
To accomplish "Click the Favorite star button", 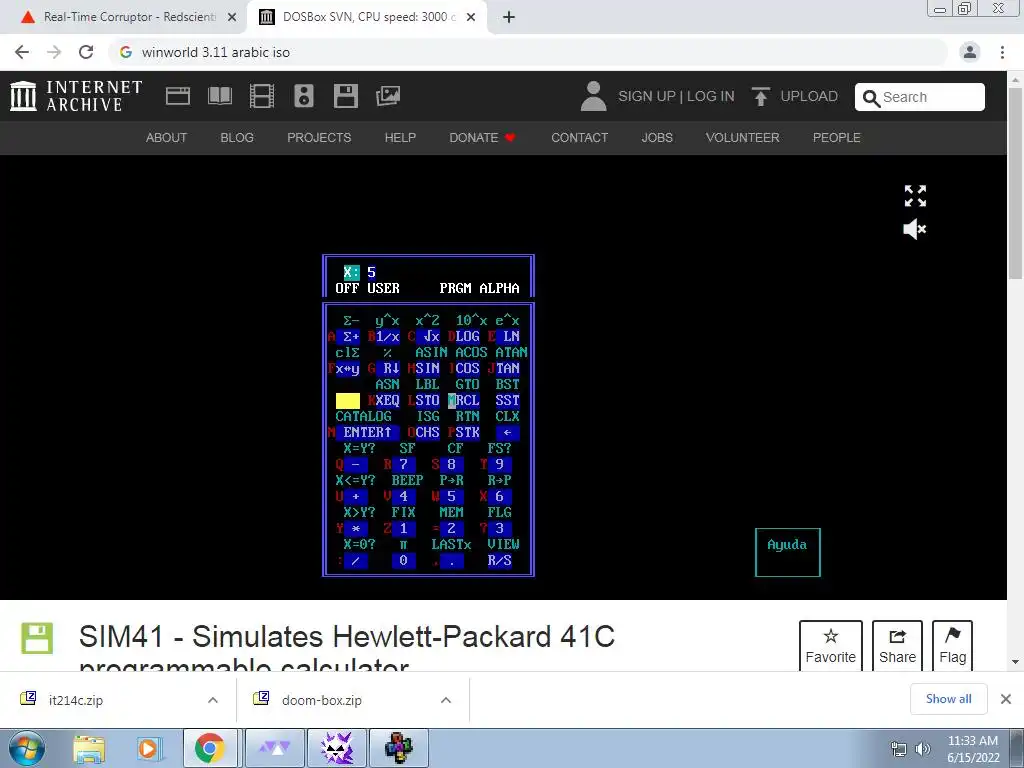I will pyautogui.click(x=831, y=645).
